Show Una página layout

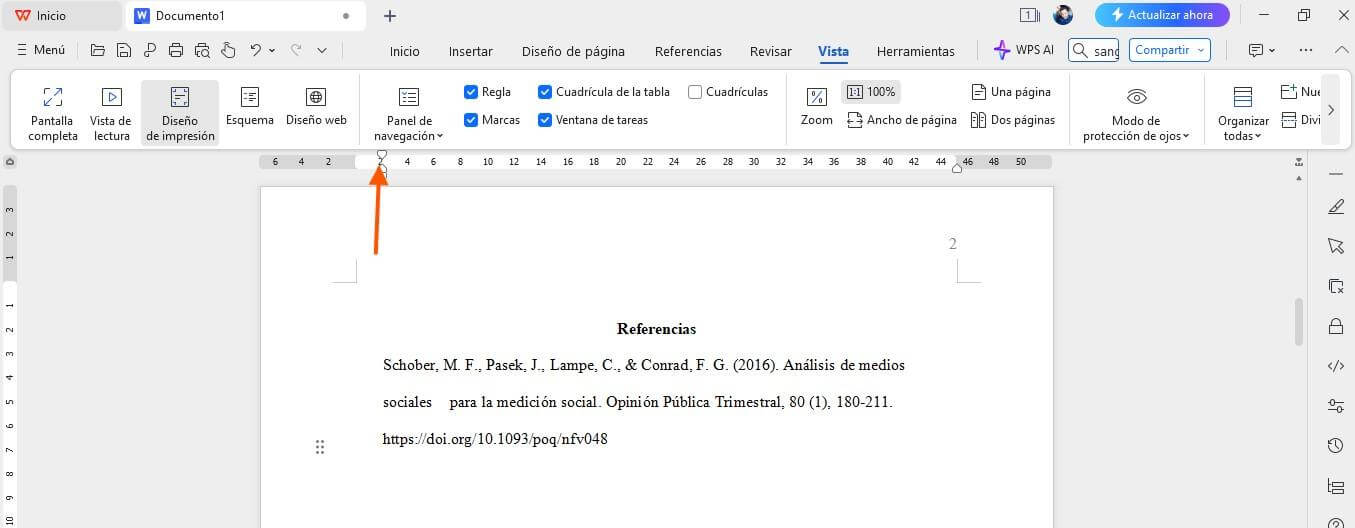pyautogui.click(x=1011, y=92)
